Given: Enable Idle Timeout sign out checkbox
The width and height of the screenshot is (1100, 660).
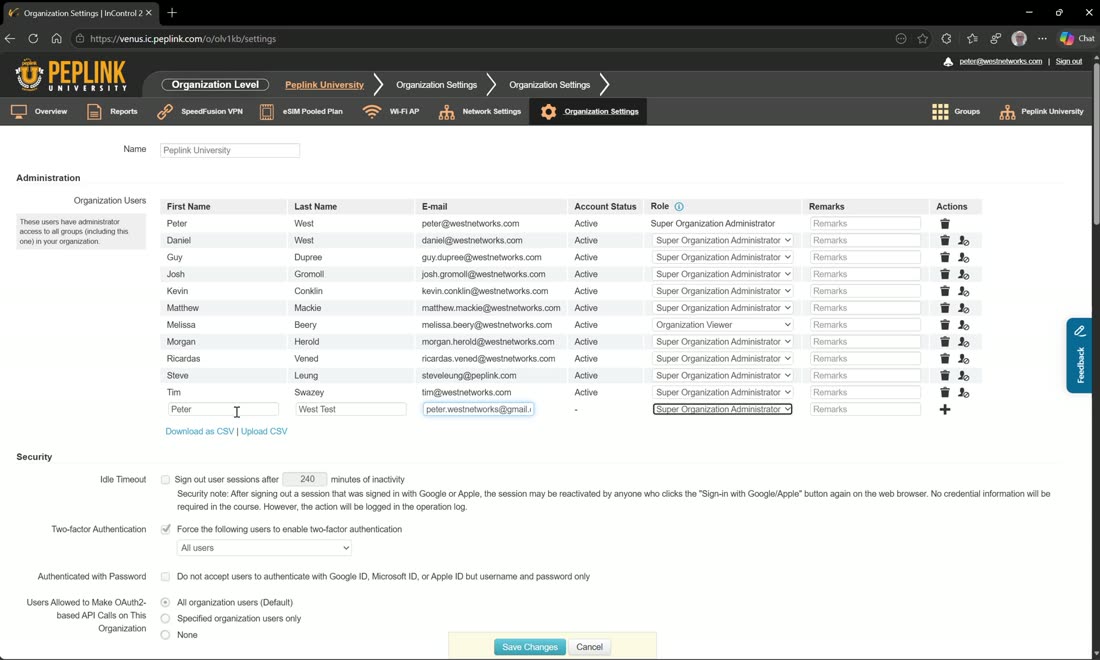Looking at the screenshot, I should click(165, 480).
